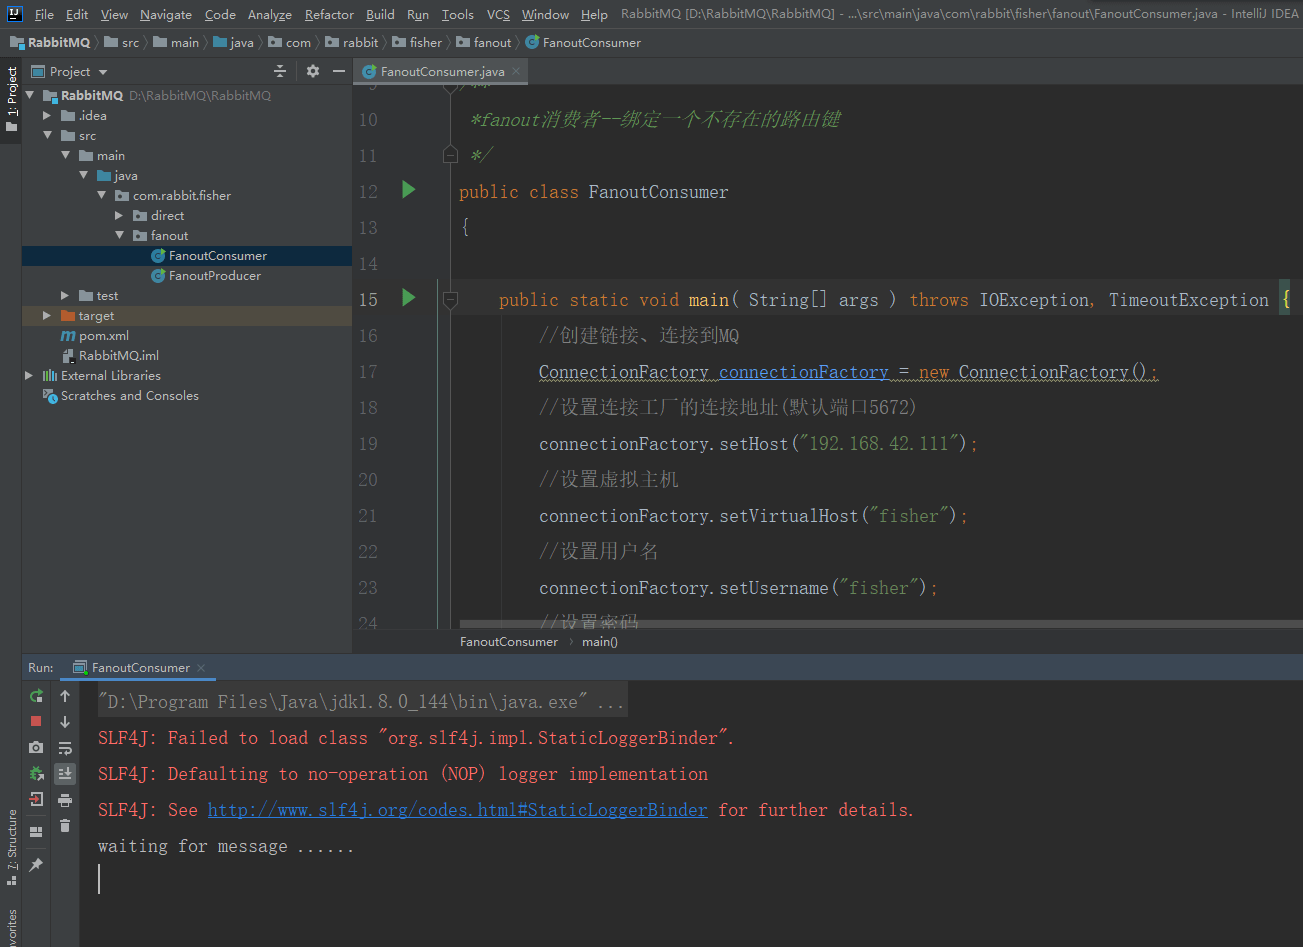The width and height of the screenshot is (1303, 947).
Task: Open the Refactor menu
Action: [329, 14]
